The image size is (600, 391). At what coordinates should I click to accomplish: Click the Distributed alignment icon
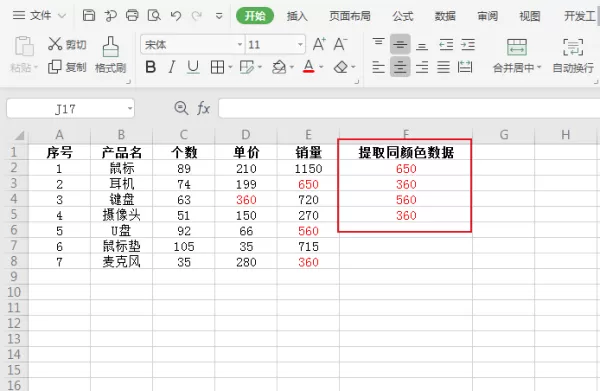[x=465, y=67]
